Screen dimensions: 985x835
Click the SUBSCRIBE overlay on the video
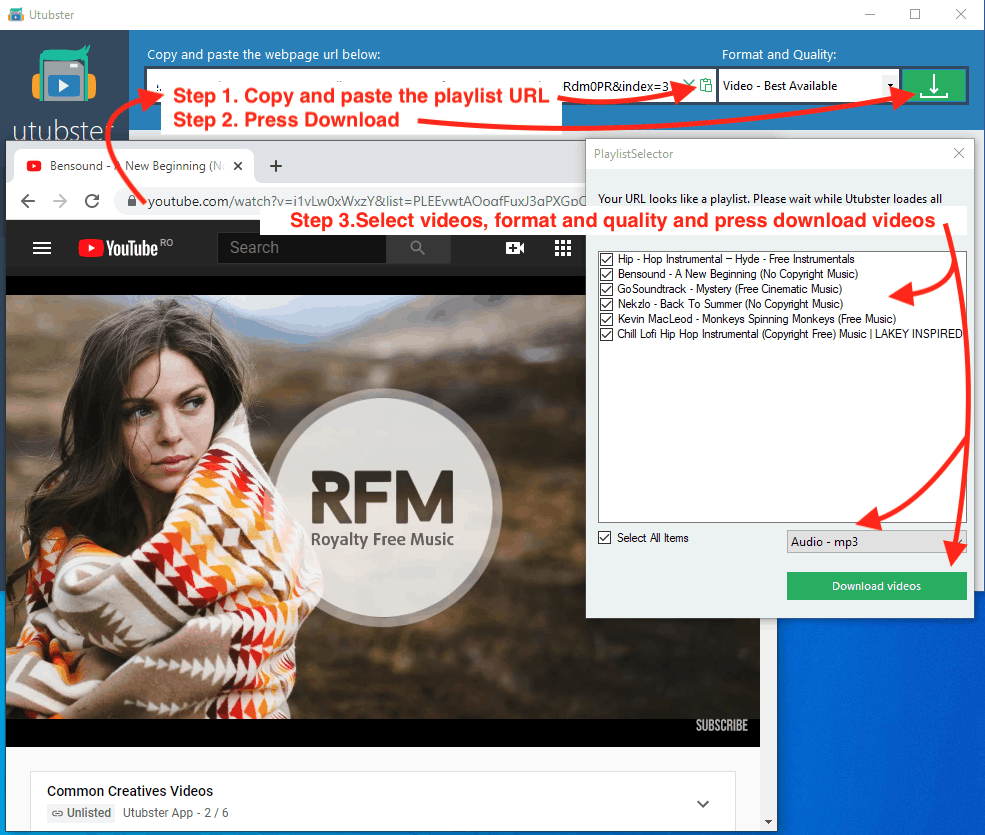(x=722, y=725)
